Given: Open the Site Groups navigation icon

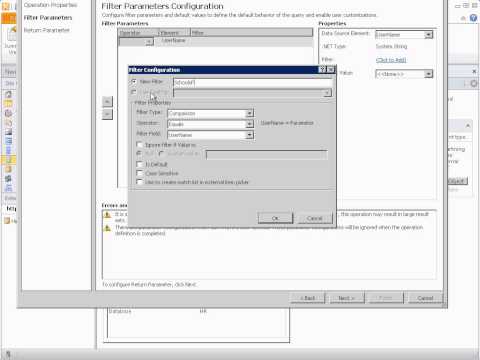Looking at the screenshot, I should click(8, 188).
